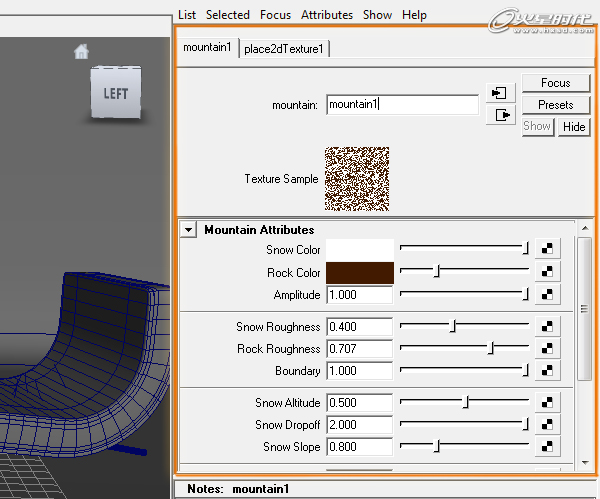This screenshot has width=600, height=499.
Task: Click map button for Snow Slope
Action: point(547,446)
